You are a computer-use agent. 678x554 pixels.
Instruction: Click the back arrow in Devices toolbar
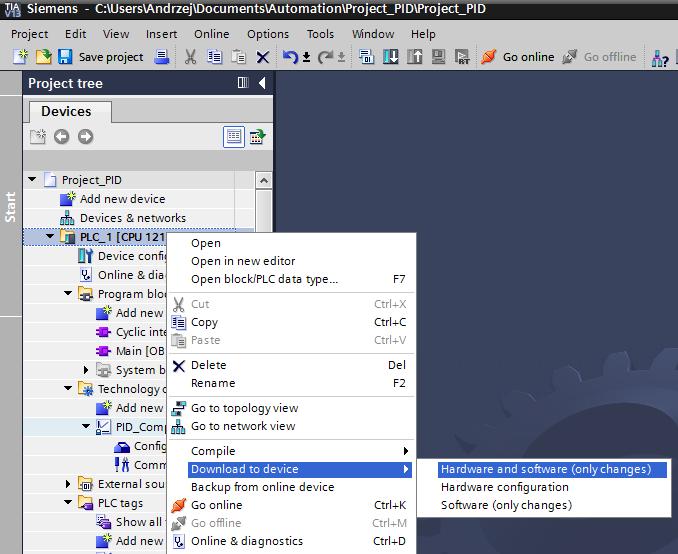(61, 137)
